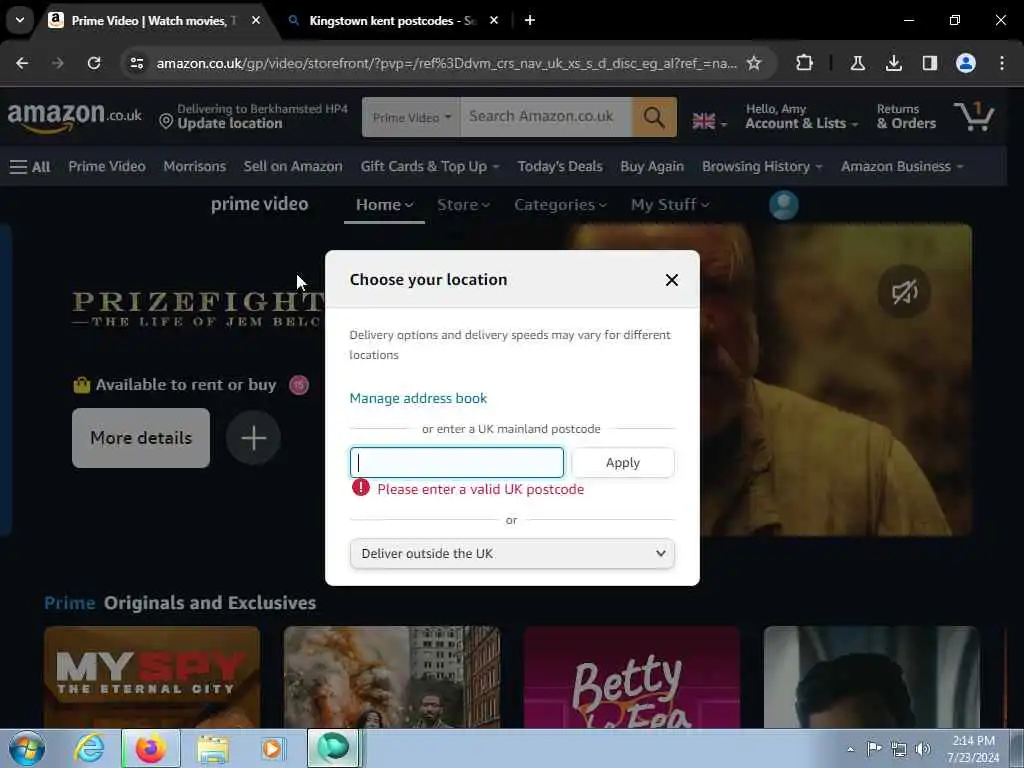
Task: Open the Betty la Fea thumbnail
Action: tap(632, 677)
